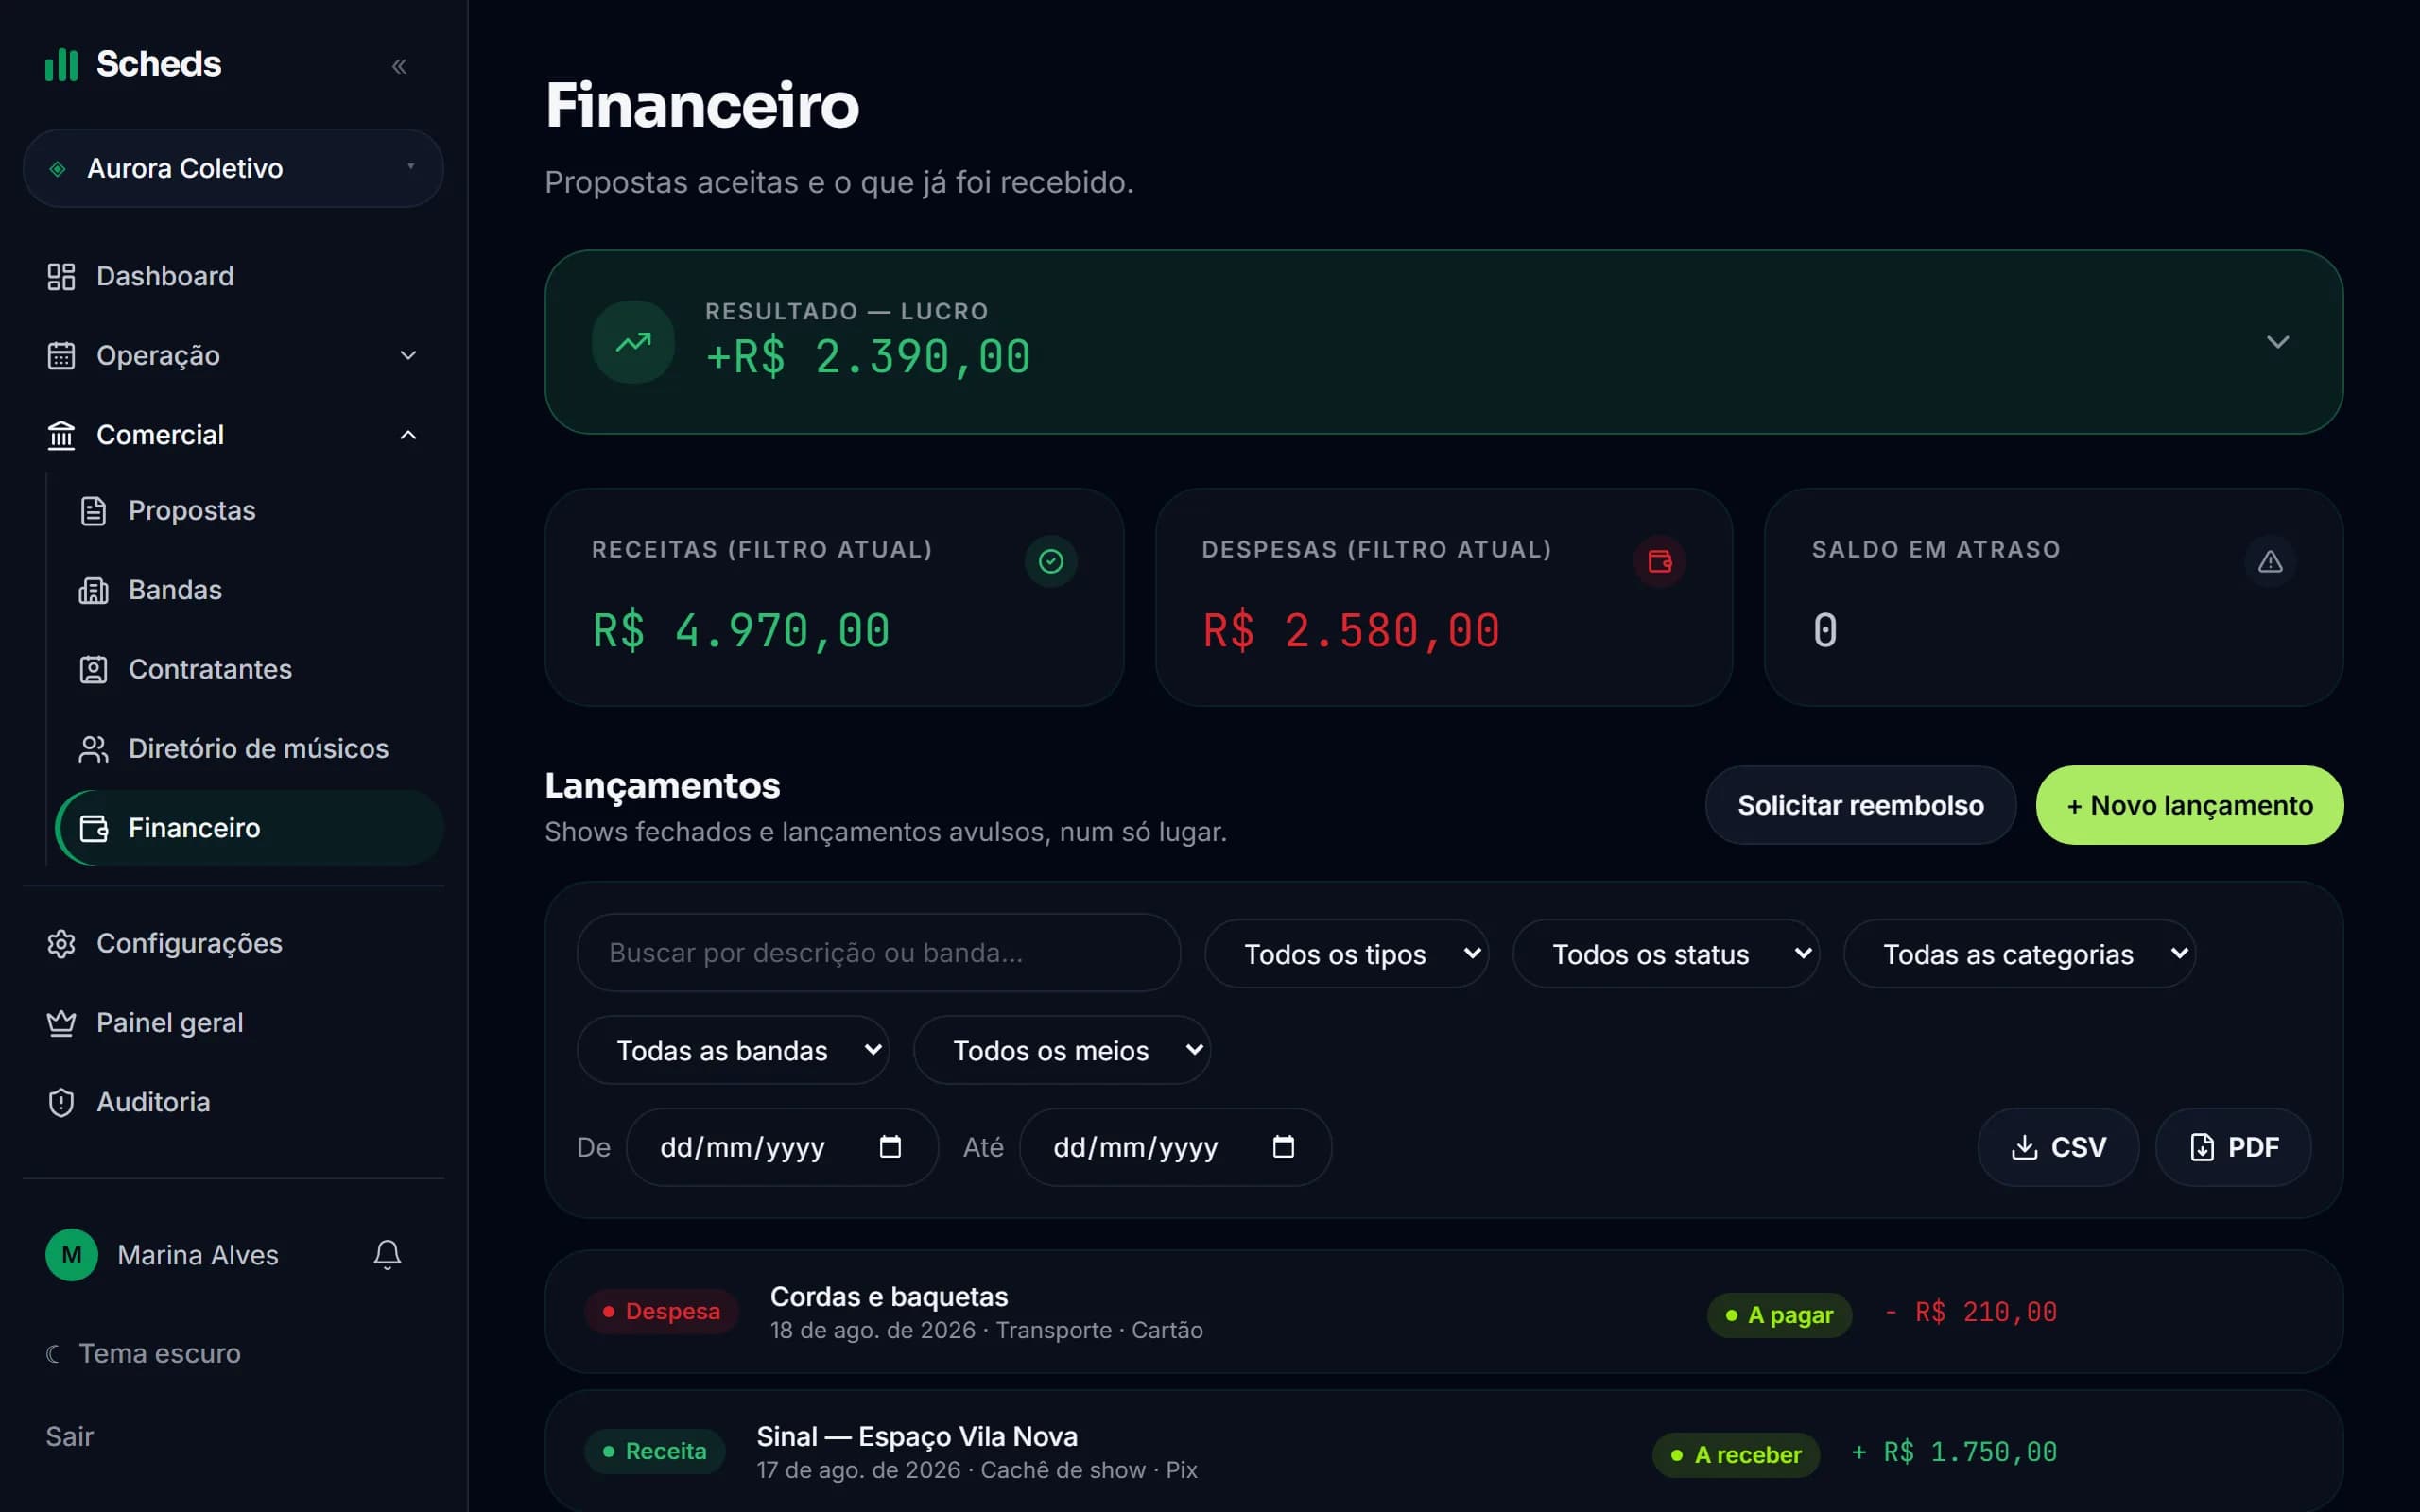Click the Scheds logo
The width and height of the screenshot is (2420, 1512).
[x=133, y=64]
